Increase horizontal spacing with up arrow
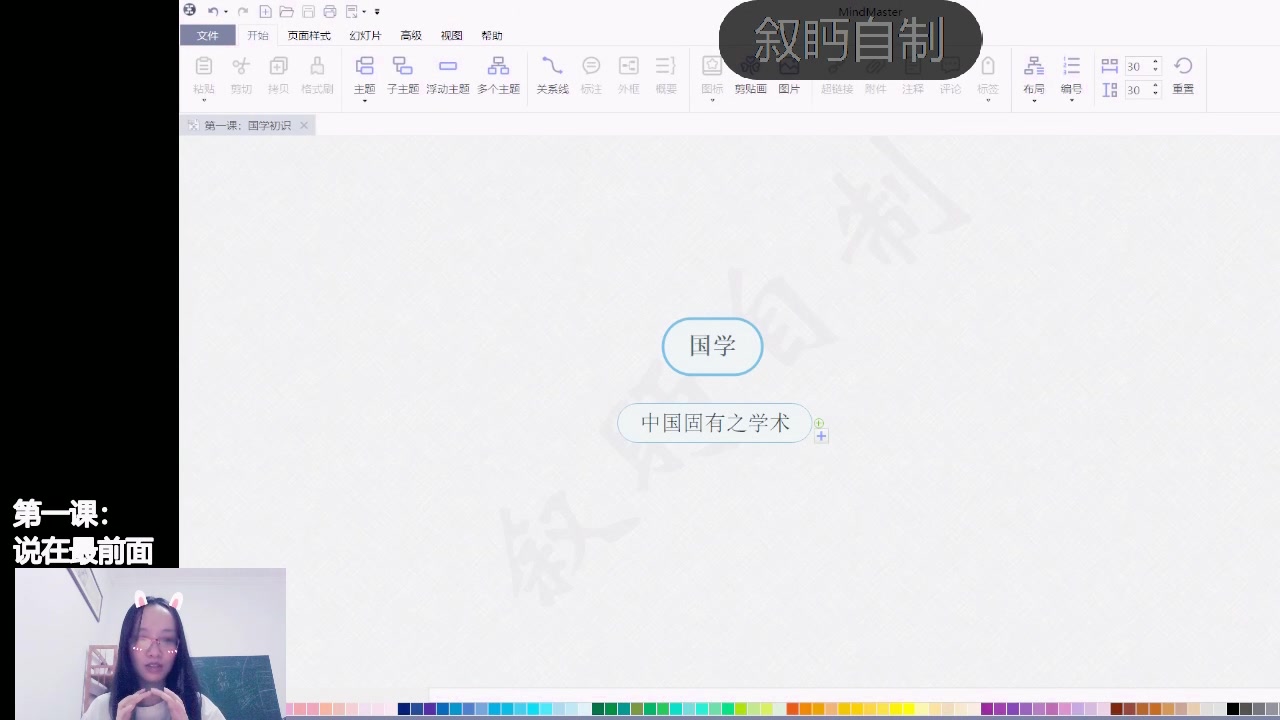The height and width of the screenshot is (720, 1280). click(x=1156, y=62)
